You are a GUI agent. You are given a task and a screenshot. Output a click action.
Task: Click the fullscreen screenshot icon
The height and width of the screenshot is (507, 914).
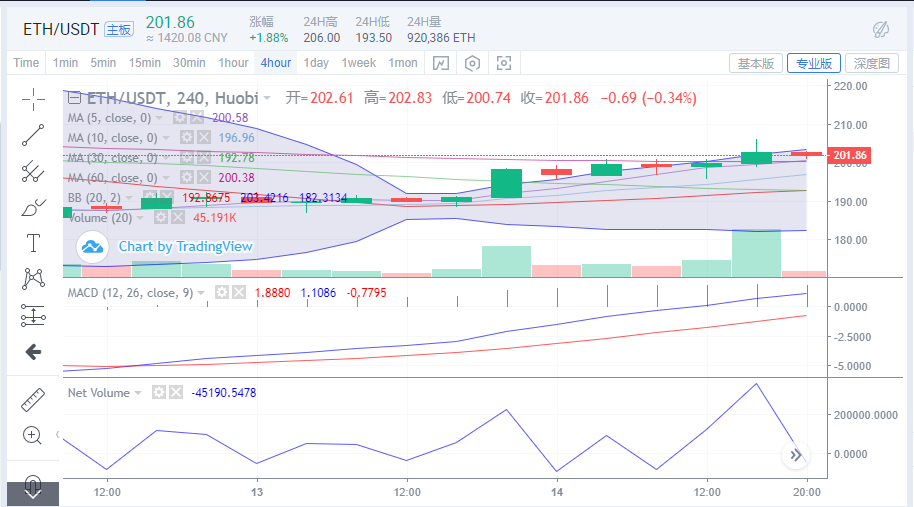click(504, 63)
